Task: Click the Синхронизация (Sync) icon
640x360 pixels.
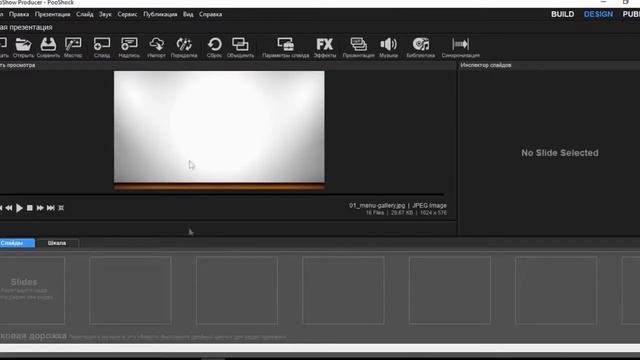Action: (x=460, y=44)
